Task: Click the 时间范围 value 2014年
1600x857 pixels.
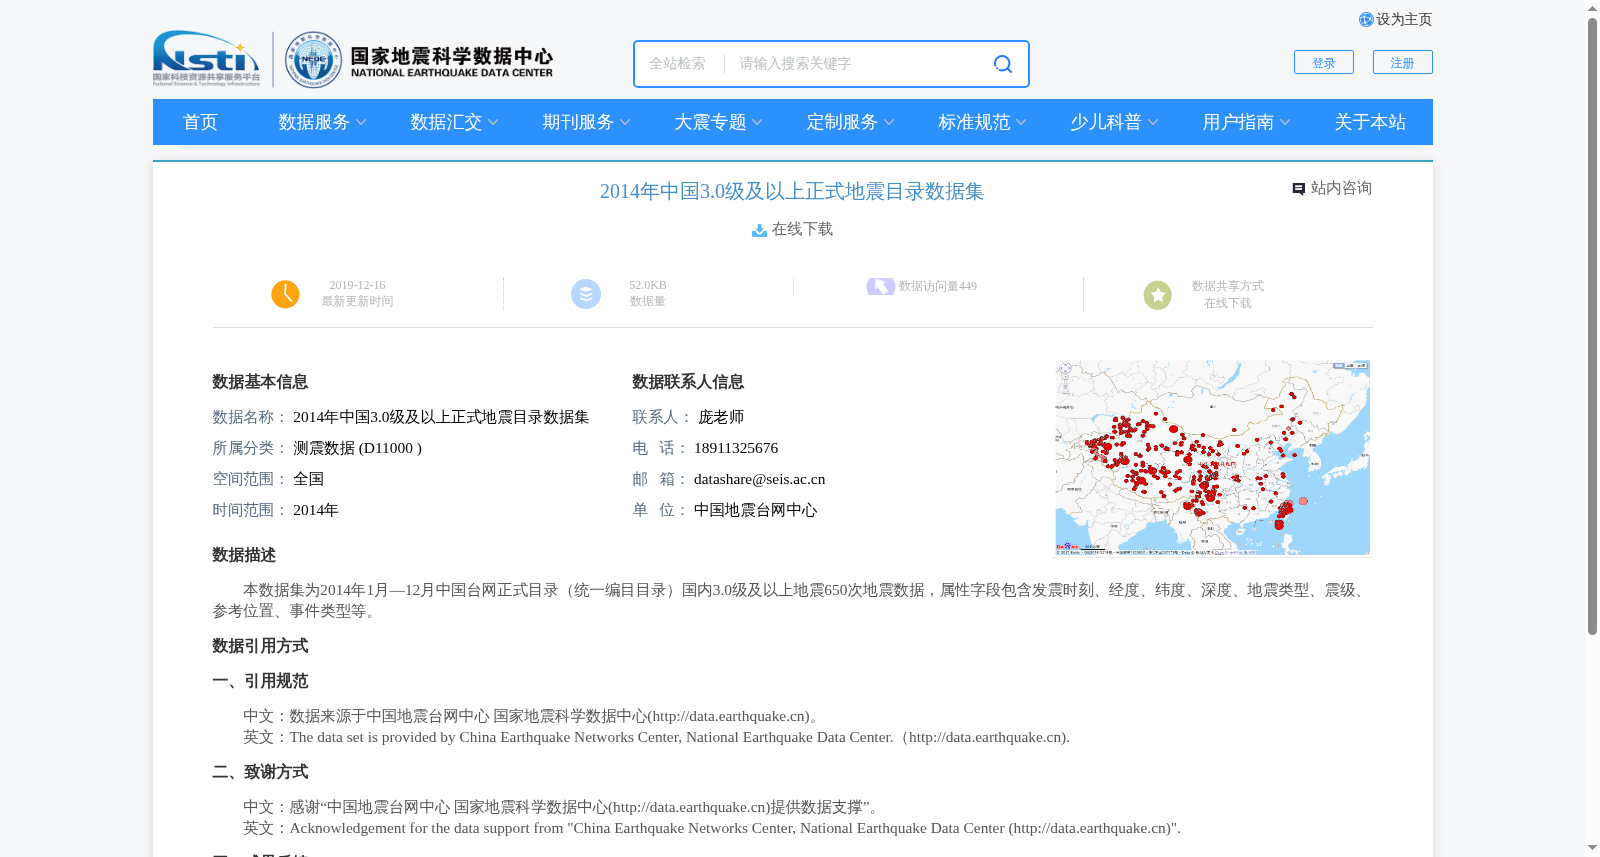Action: pos(316,511)
